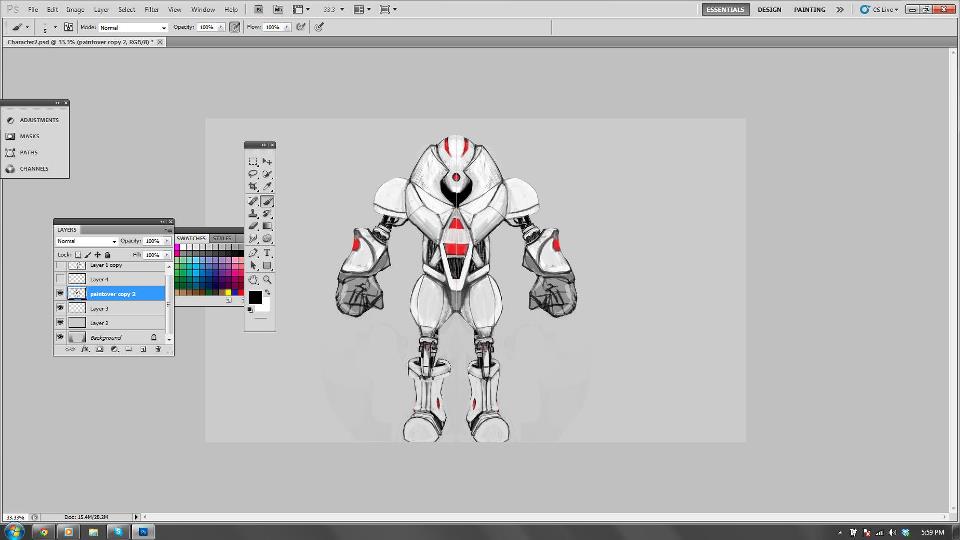Activate the Zoom magnifier tool
960x540 pixels.
click(x=267, y=280)
